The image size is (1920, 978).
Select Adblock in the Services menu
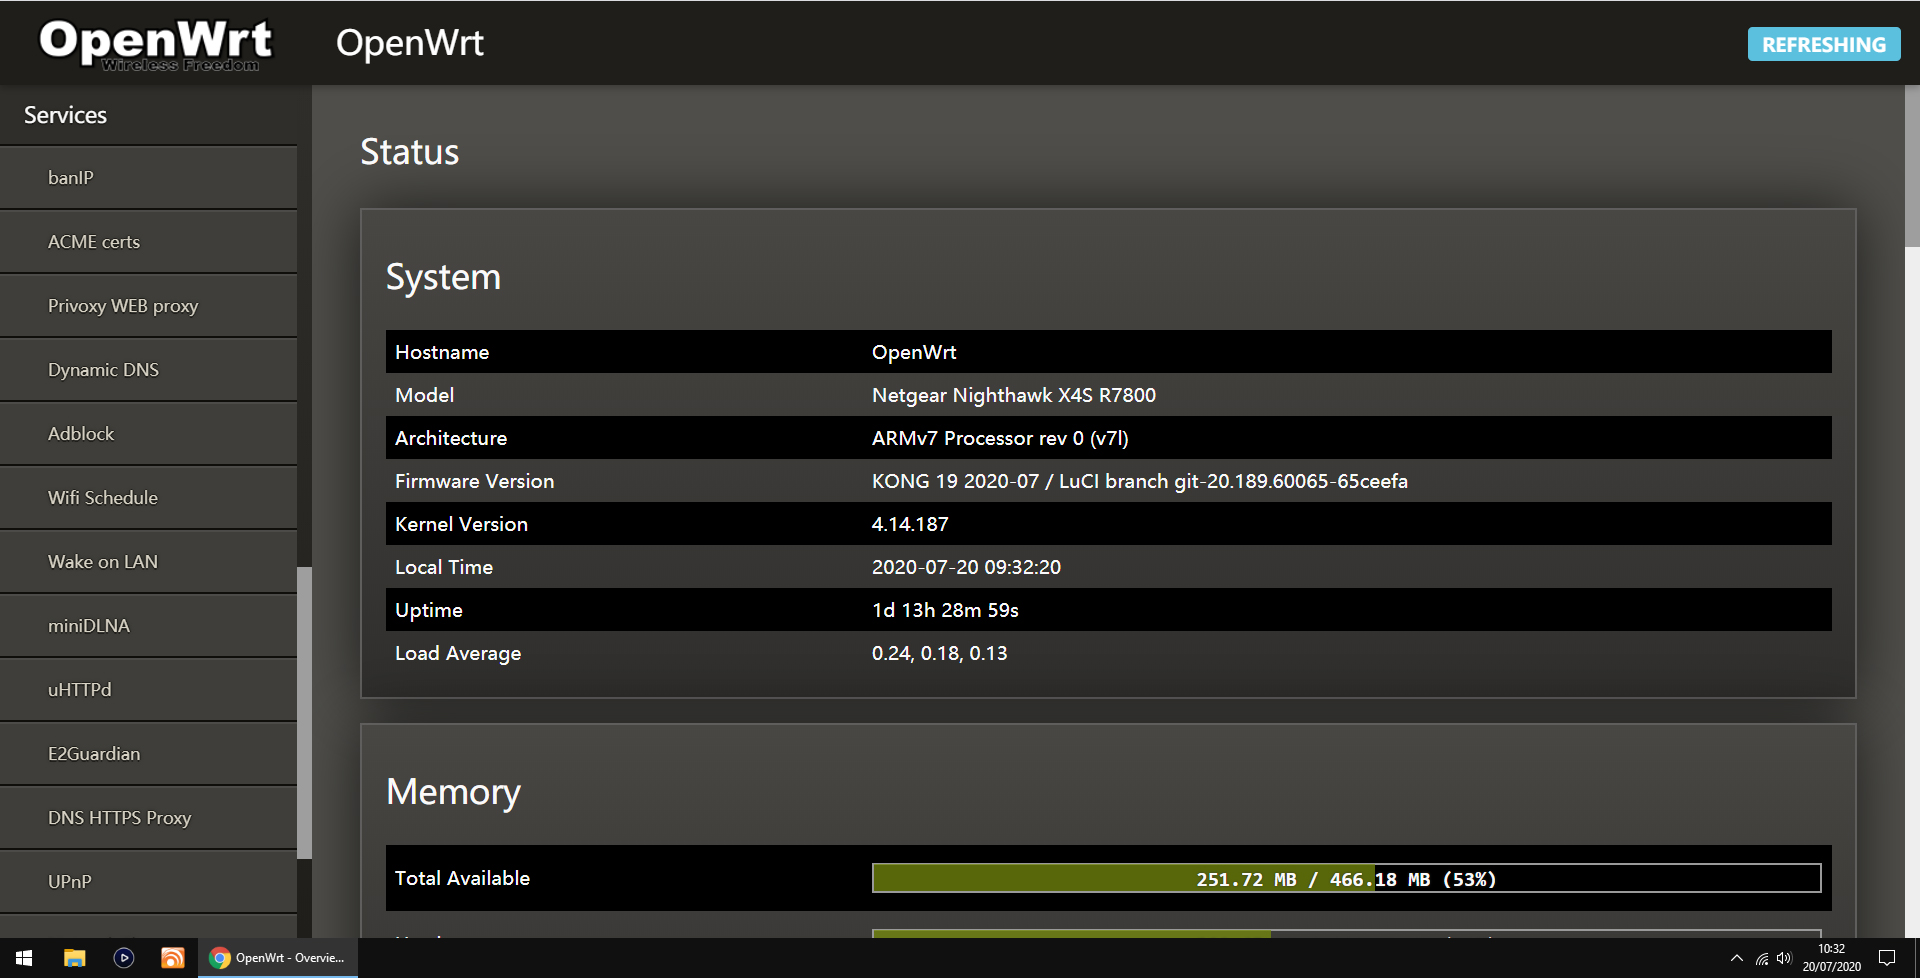(x=148, y=434)
